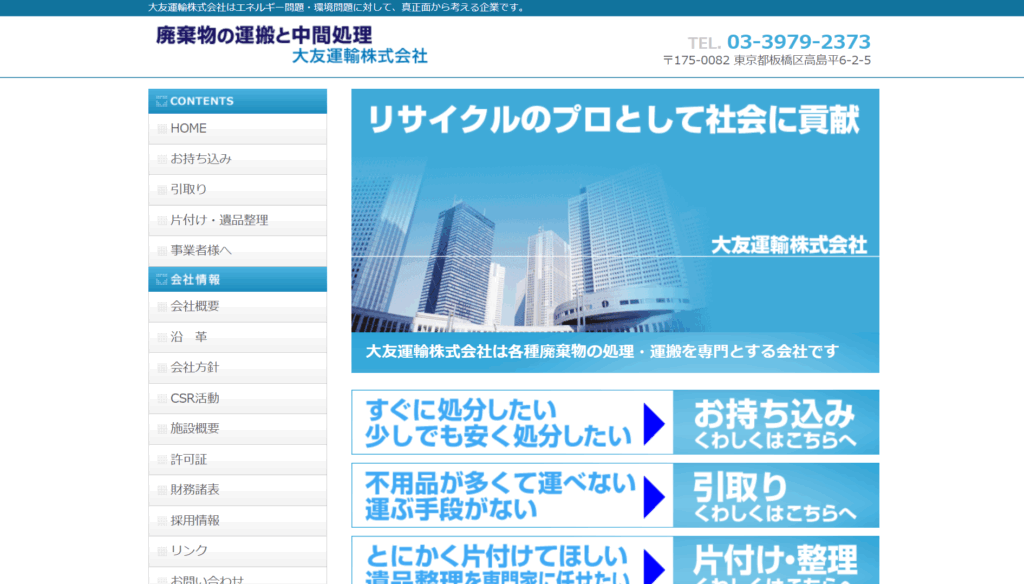Open the 引取り sidebar link

[x=188, y=190]
